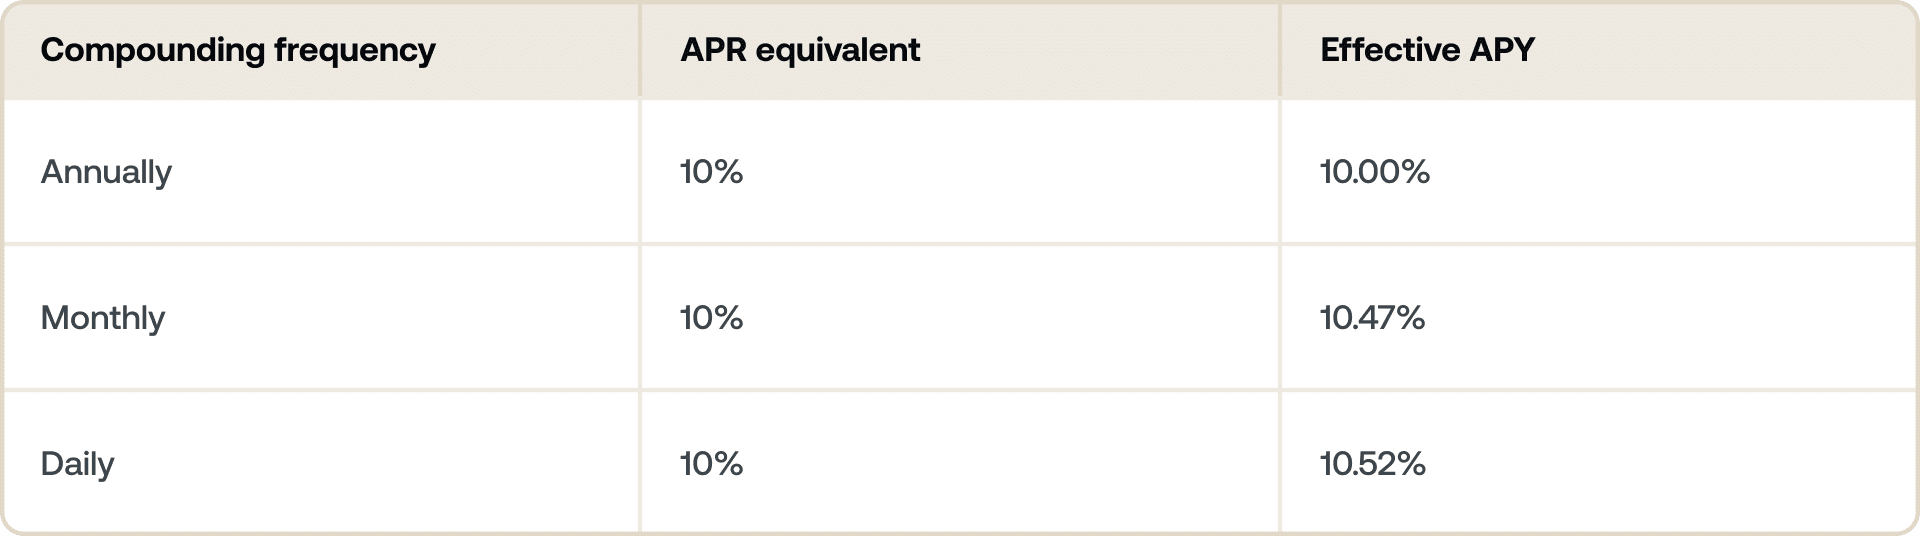
Task: Select the Monthly row label
Action: tap(103, 318)
